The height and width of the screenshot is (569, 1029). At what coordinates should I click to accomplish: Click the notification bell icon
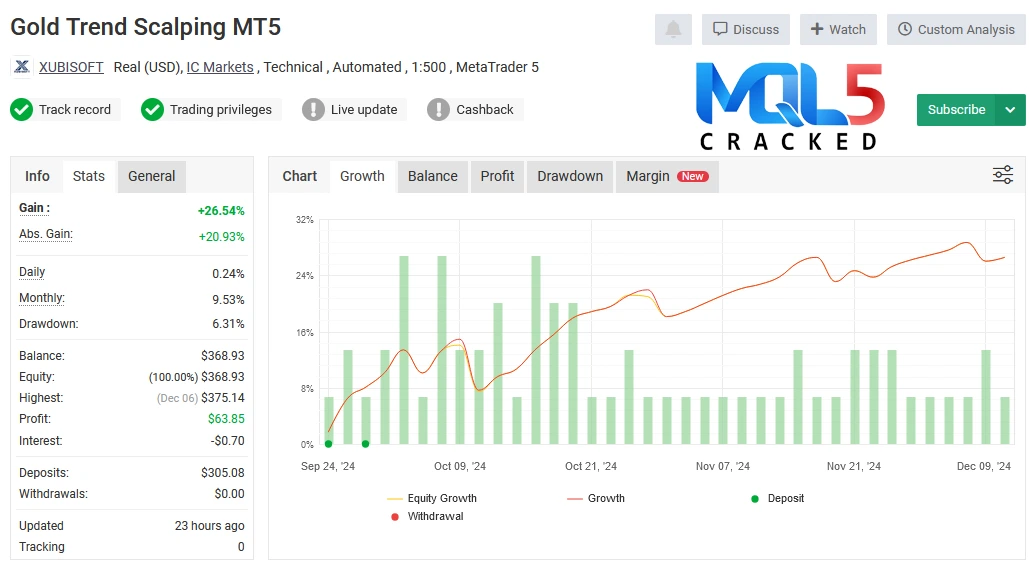click(673, 30)
